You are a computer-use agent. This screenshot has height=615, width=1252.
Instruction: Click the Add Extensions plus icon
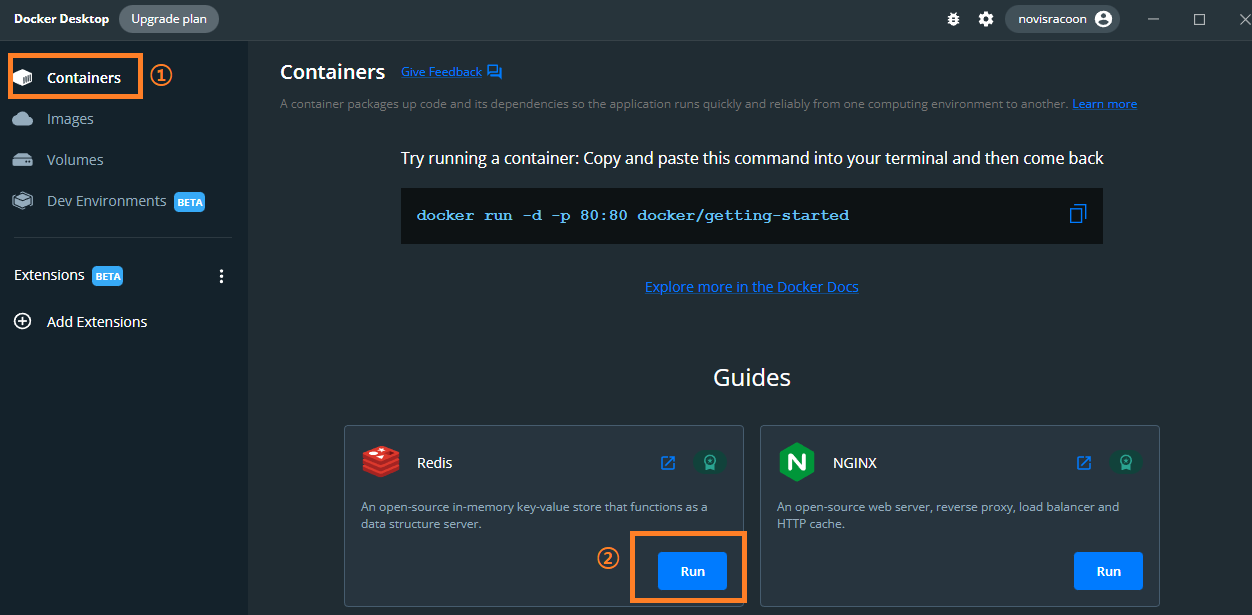click(22, 321)
